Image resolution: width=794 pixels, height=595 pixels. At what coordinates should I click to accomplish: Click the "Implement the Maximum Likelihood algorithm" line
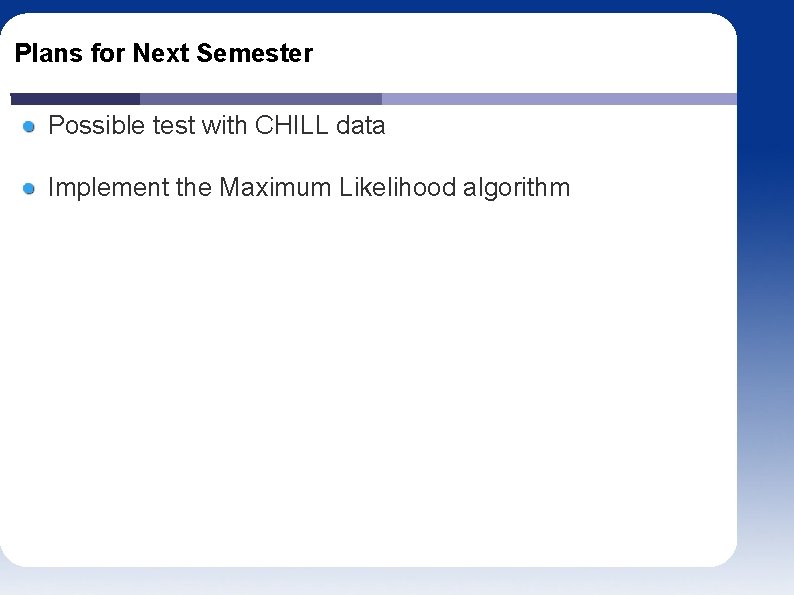point(309,188)
